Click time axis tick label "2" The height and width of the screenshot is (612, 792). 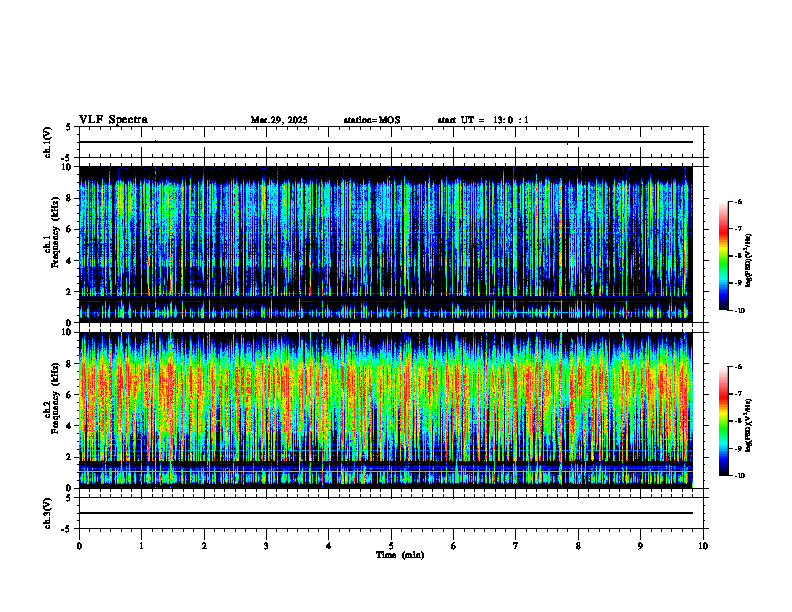tap(204, 546)
